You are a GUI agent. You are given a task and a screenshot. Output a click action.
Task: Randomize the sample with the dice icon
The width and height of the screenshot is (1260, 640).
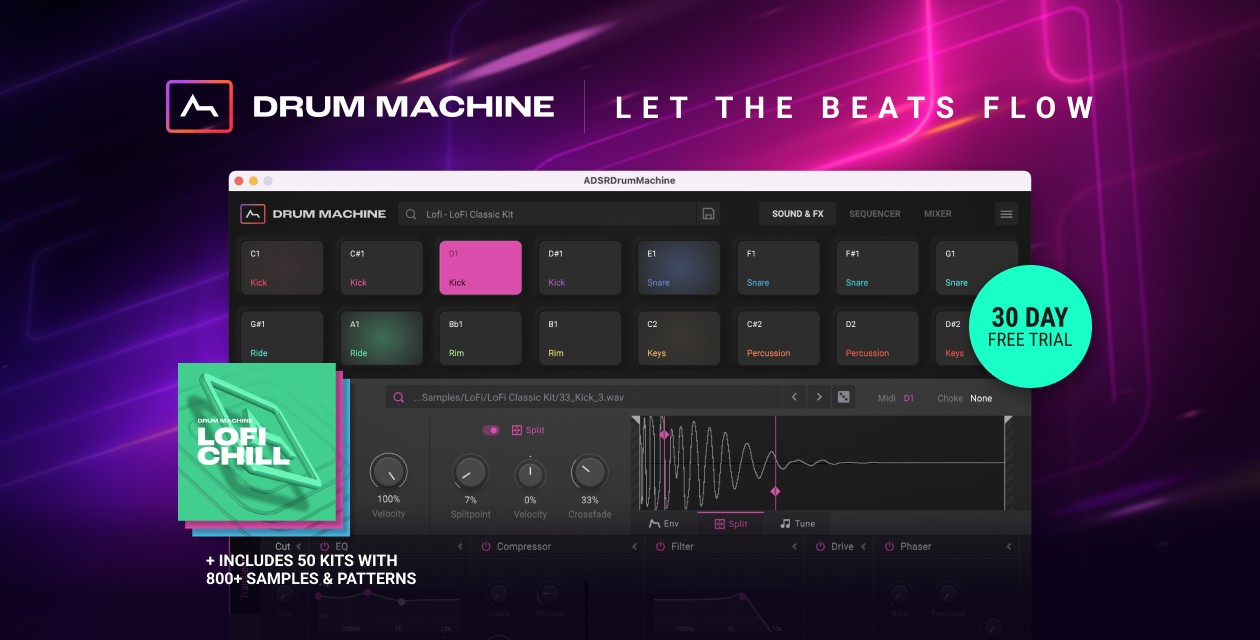[844, 398]
